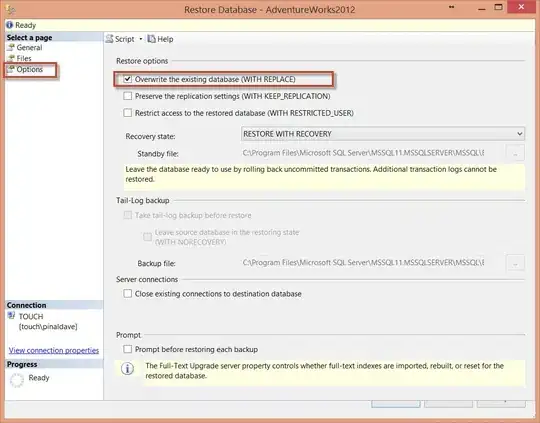540x423 pixels.
Task: Enable Preserve the replication settings checkbox
Action: click(x=127, y=96)
